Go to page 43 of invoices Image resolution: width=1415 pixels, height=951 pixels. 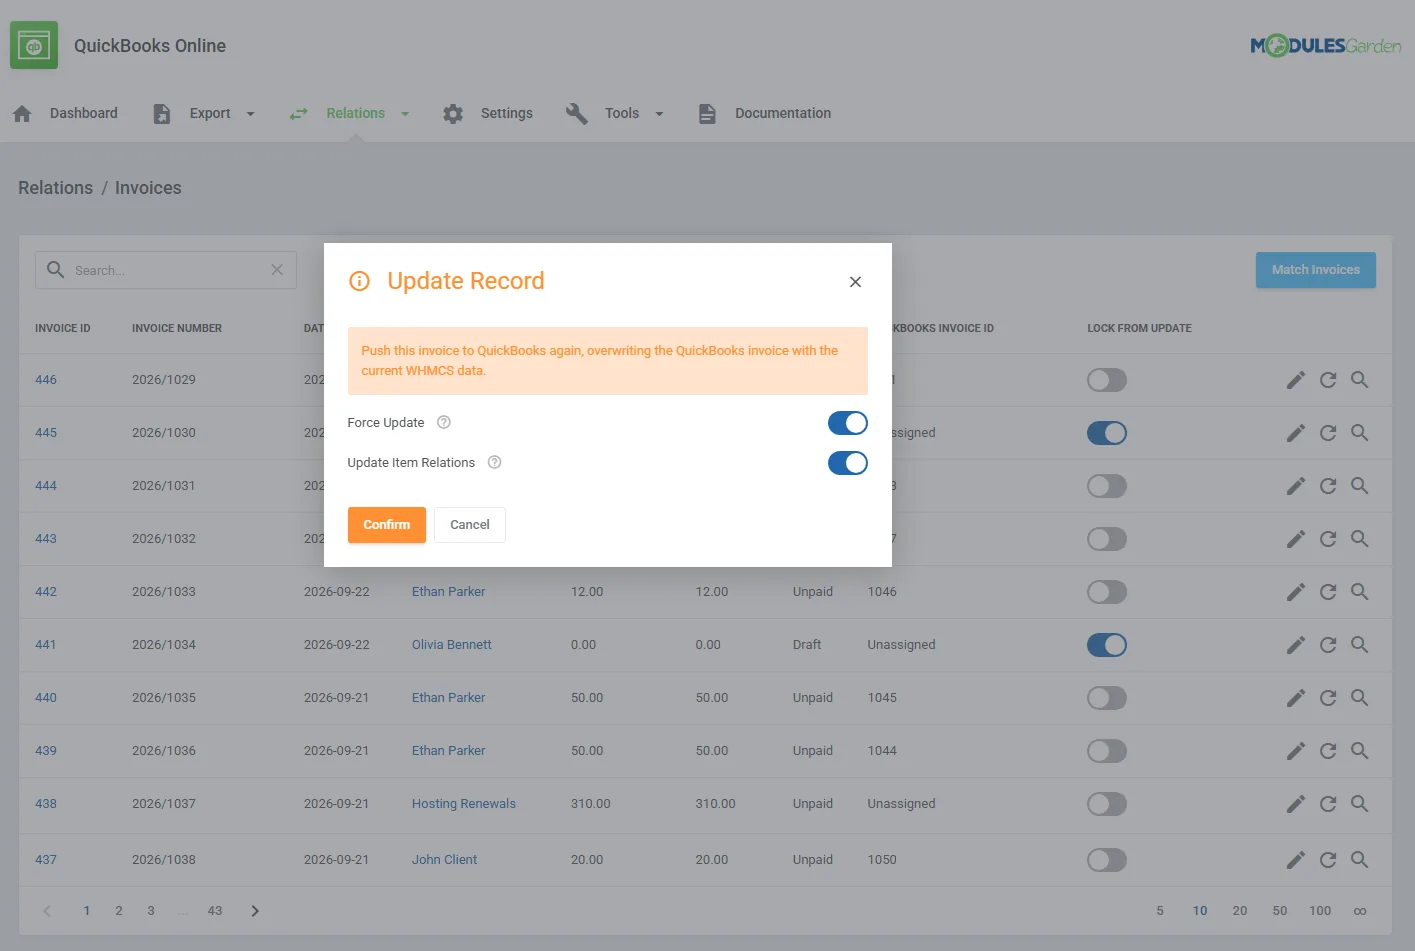(x=215, y=911)
